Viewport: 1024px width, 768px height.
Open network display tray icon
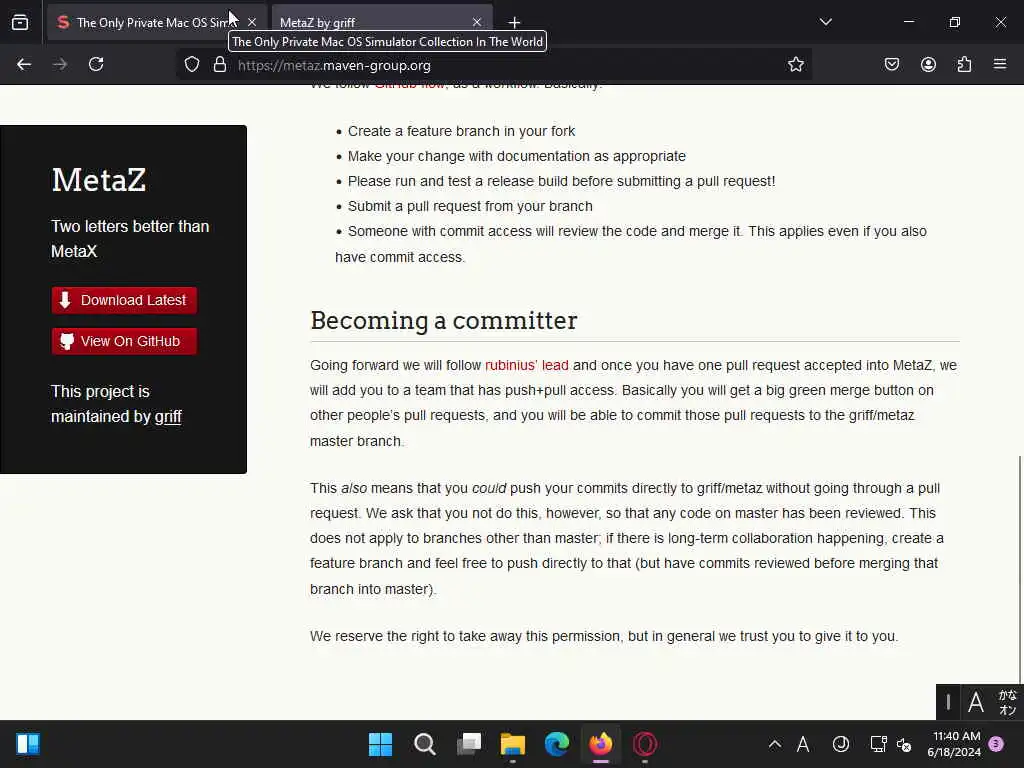pos(878,744)
